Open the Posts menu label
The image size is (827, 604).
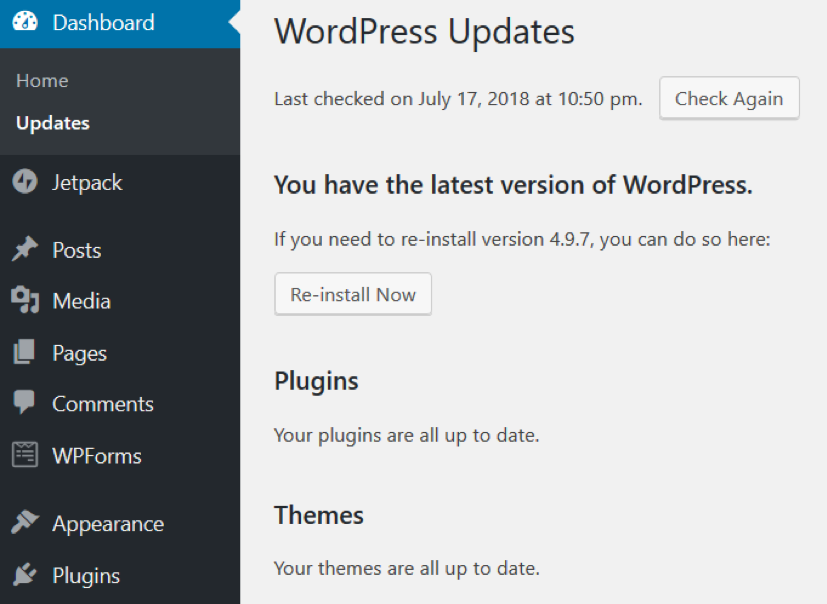point(76,250)
